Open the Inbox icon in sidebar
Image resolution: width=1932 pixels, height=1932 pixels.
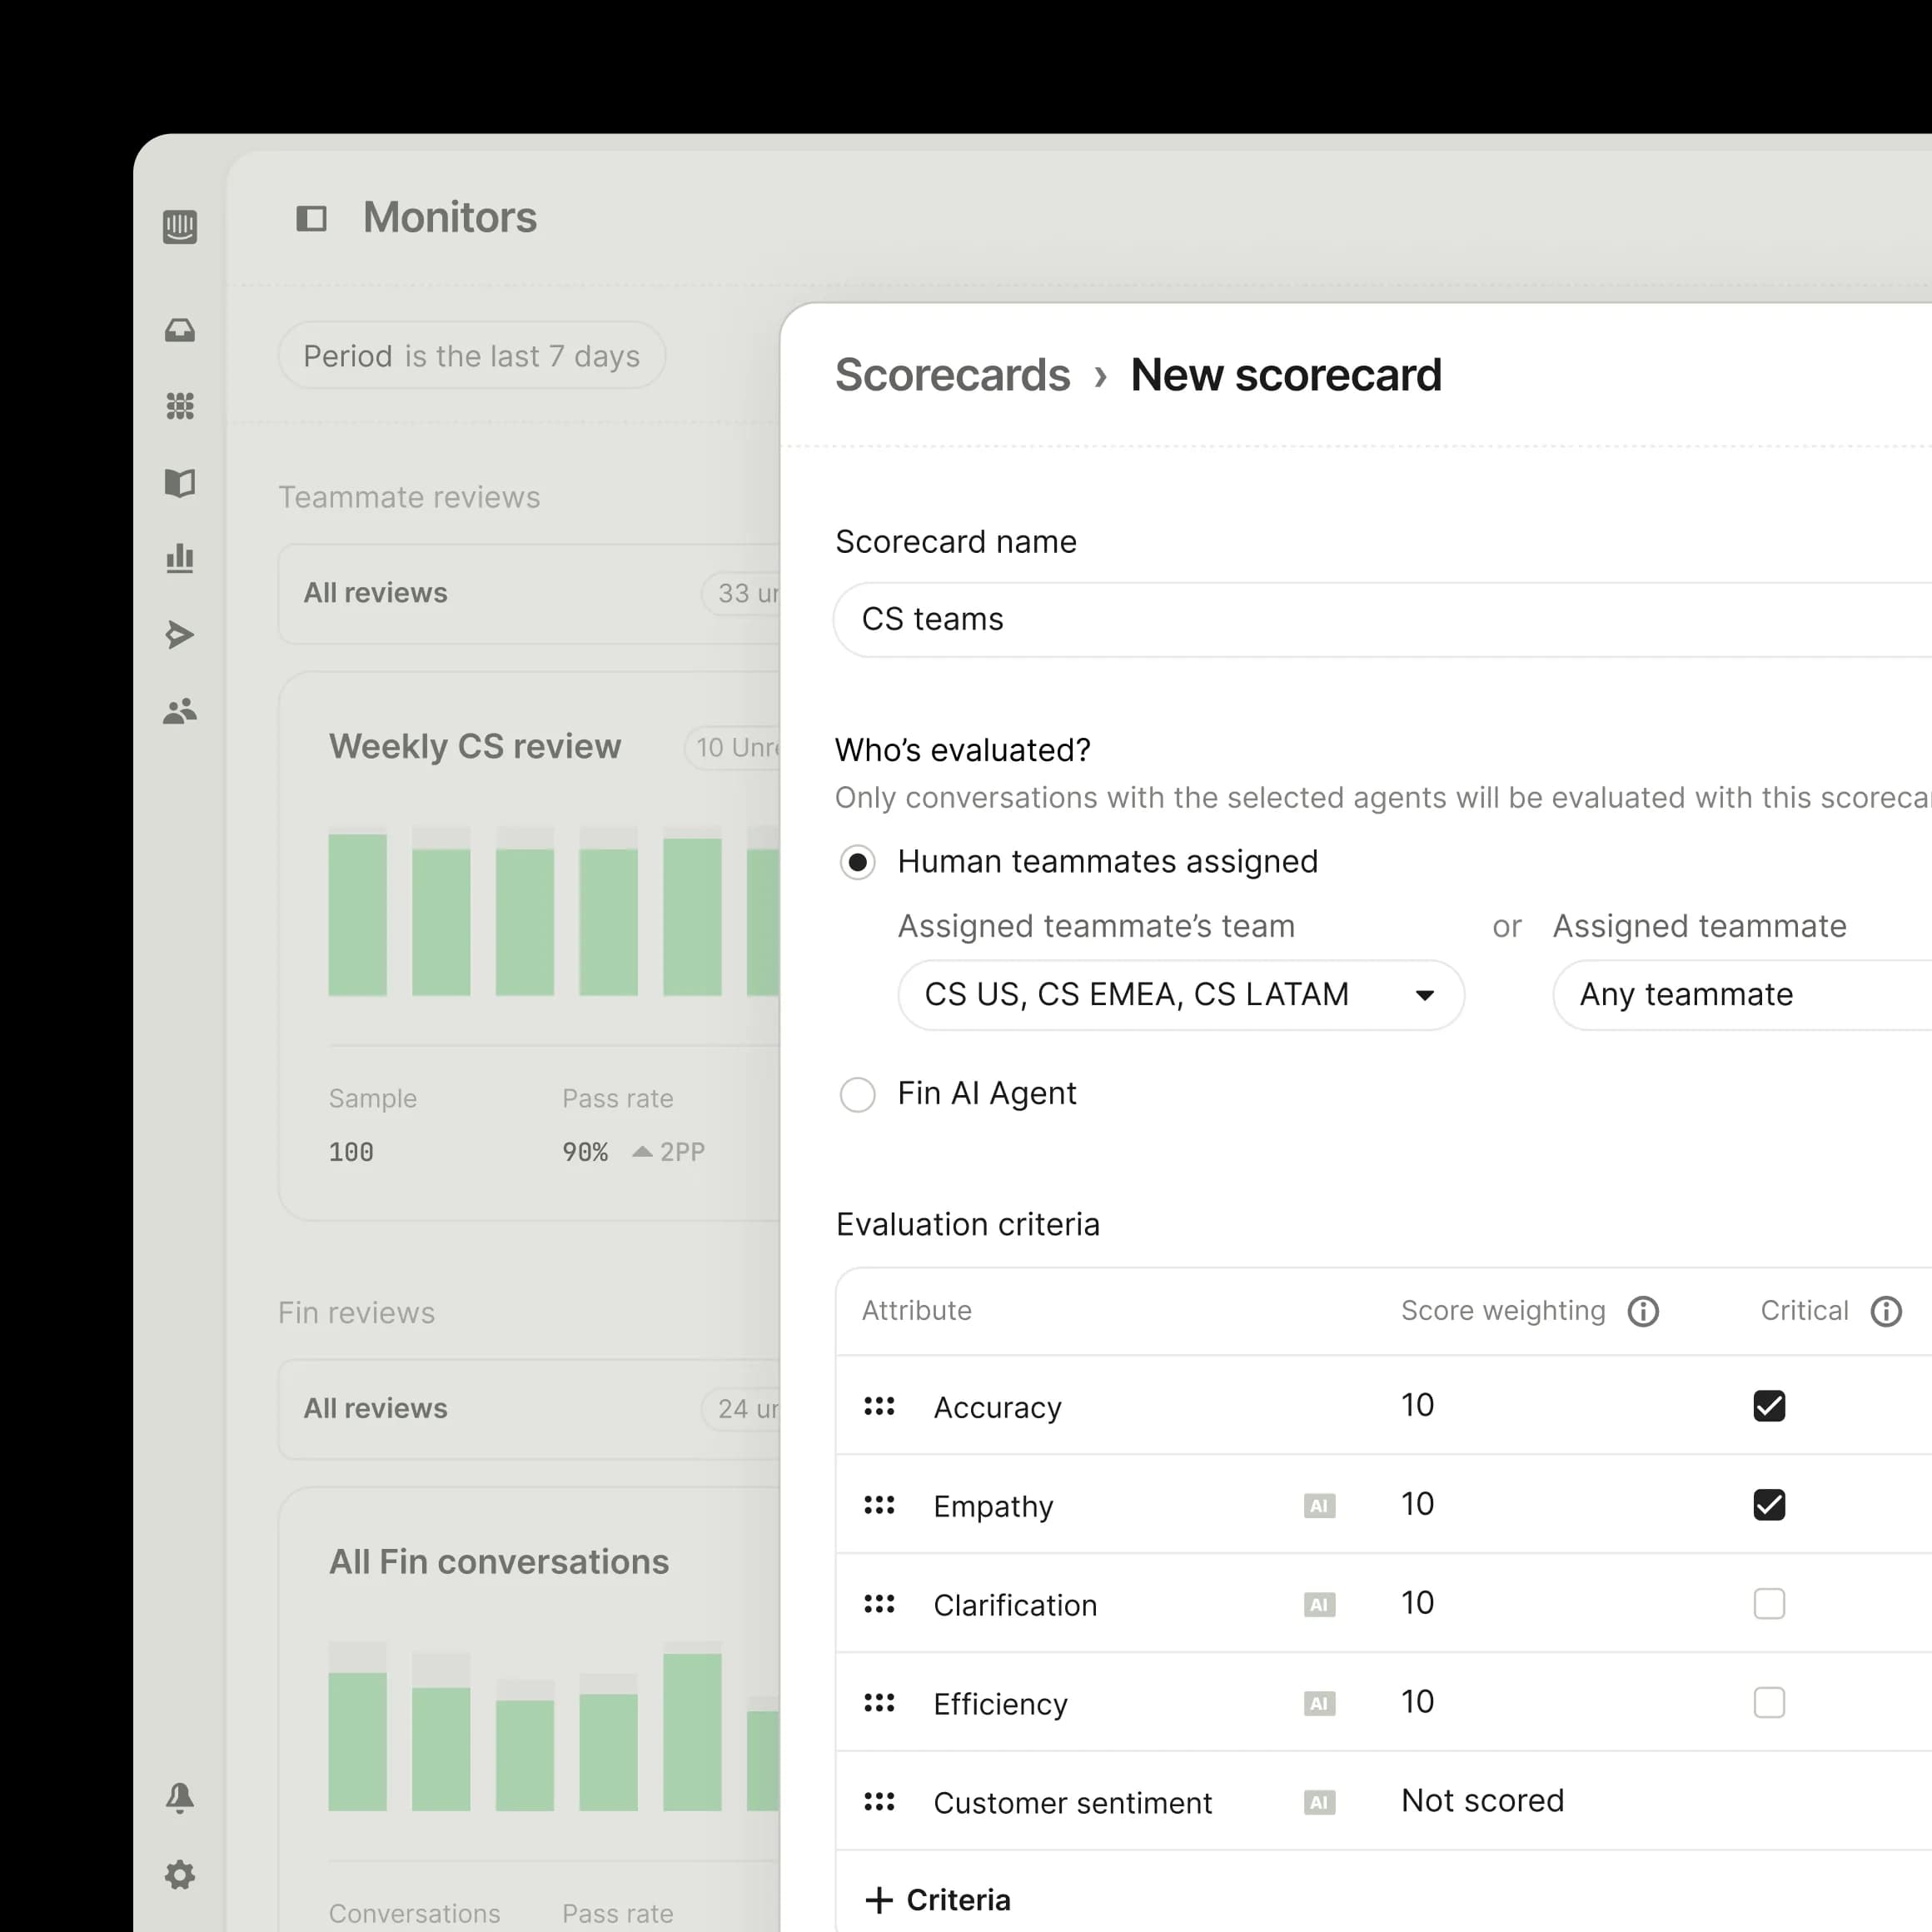pyautogui.click(x=180, y=330)
